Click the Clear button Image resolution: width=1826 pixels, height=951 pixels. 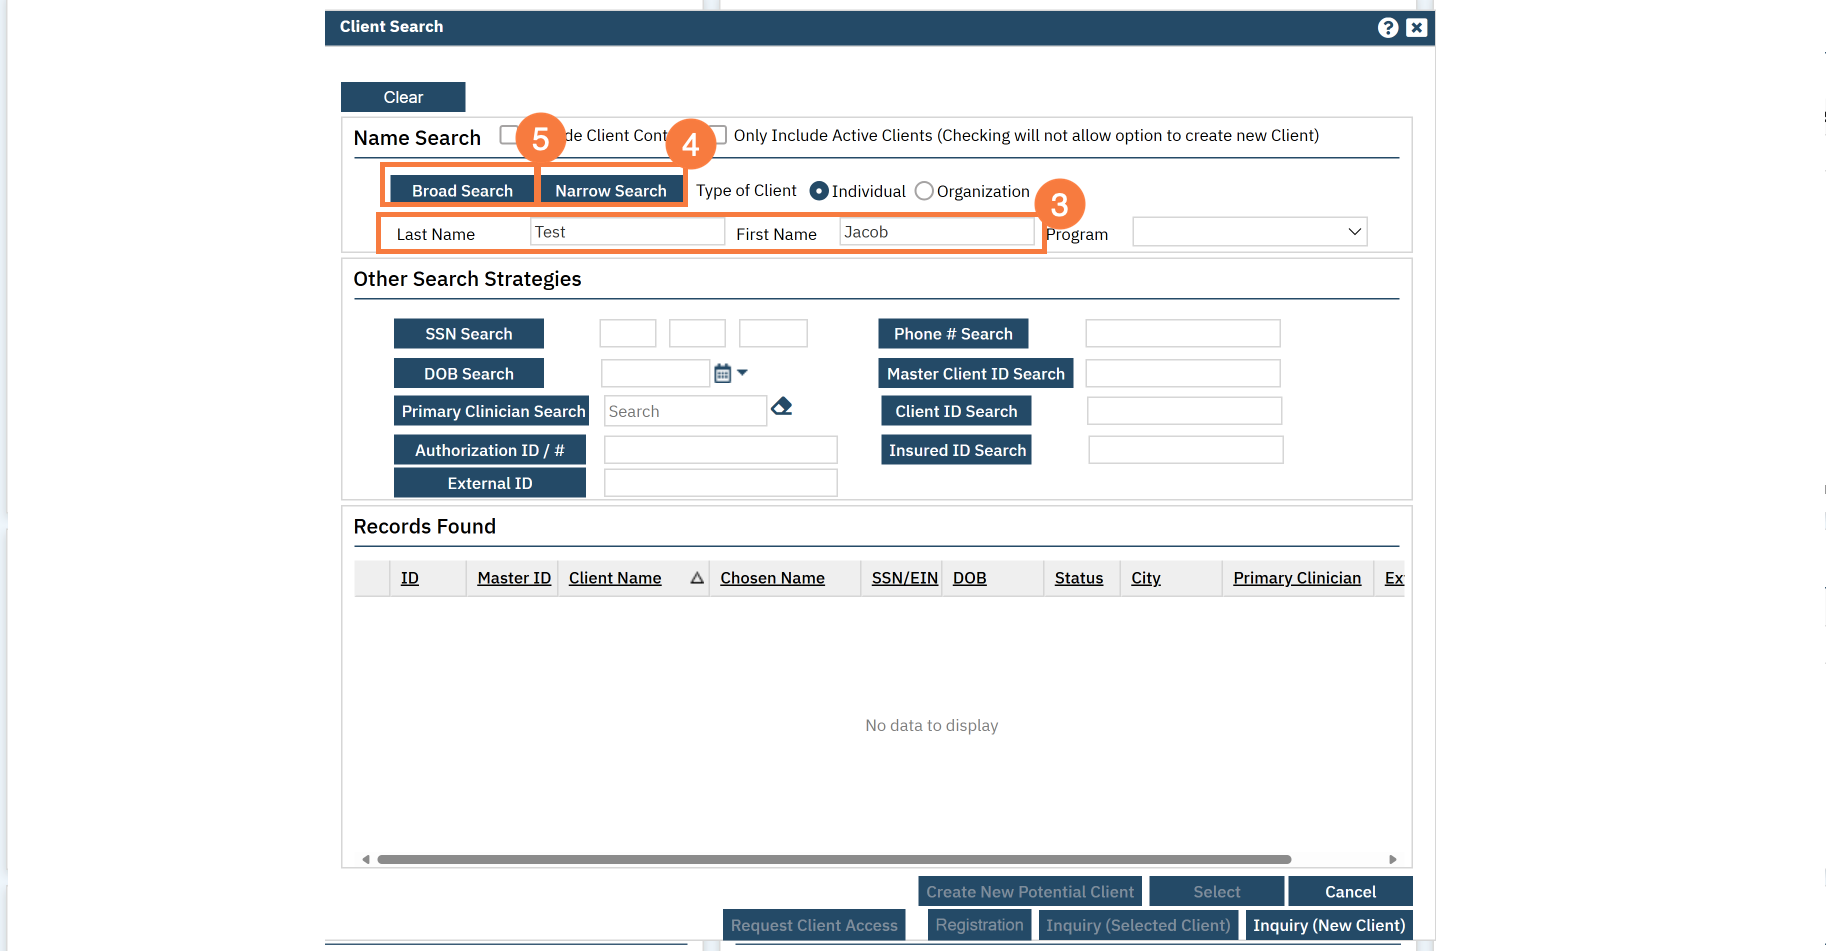click(x=403, y=97)
